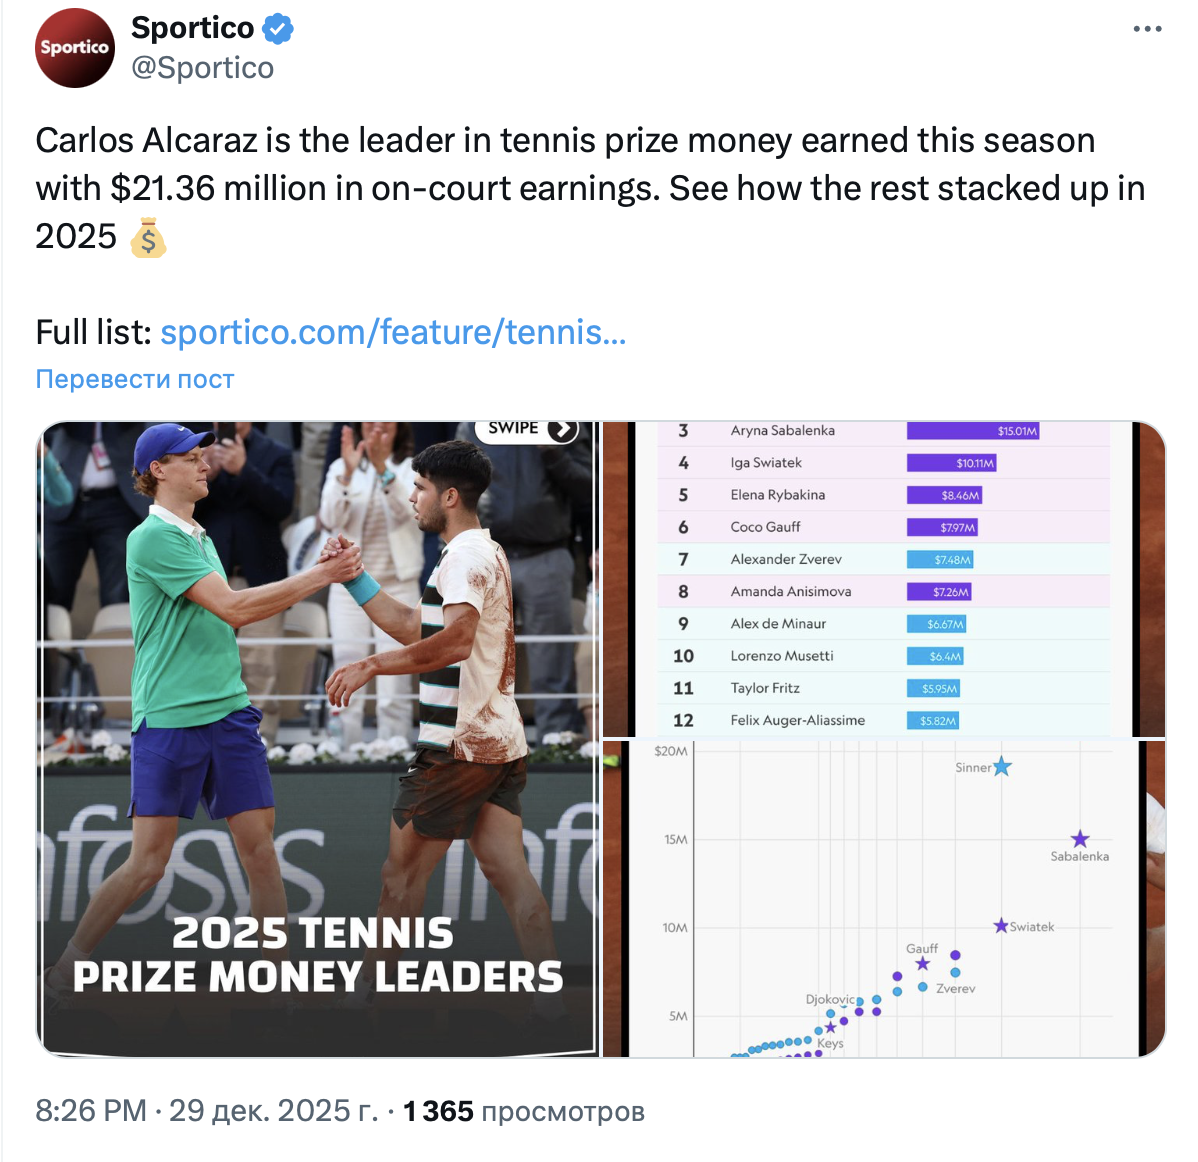
Task: Click the "Перевести пост" translate link
Action: (x=135, y=379)
